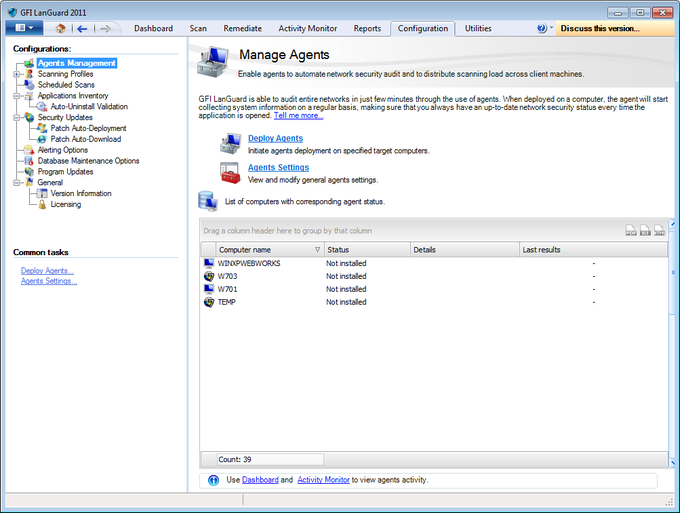Select Database Maintenance Options tree item
Viewport: 680px width, 513px height.
pyautogui.click(x=88, y=161)
